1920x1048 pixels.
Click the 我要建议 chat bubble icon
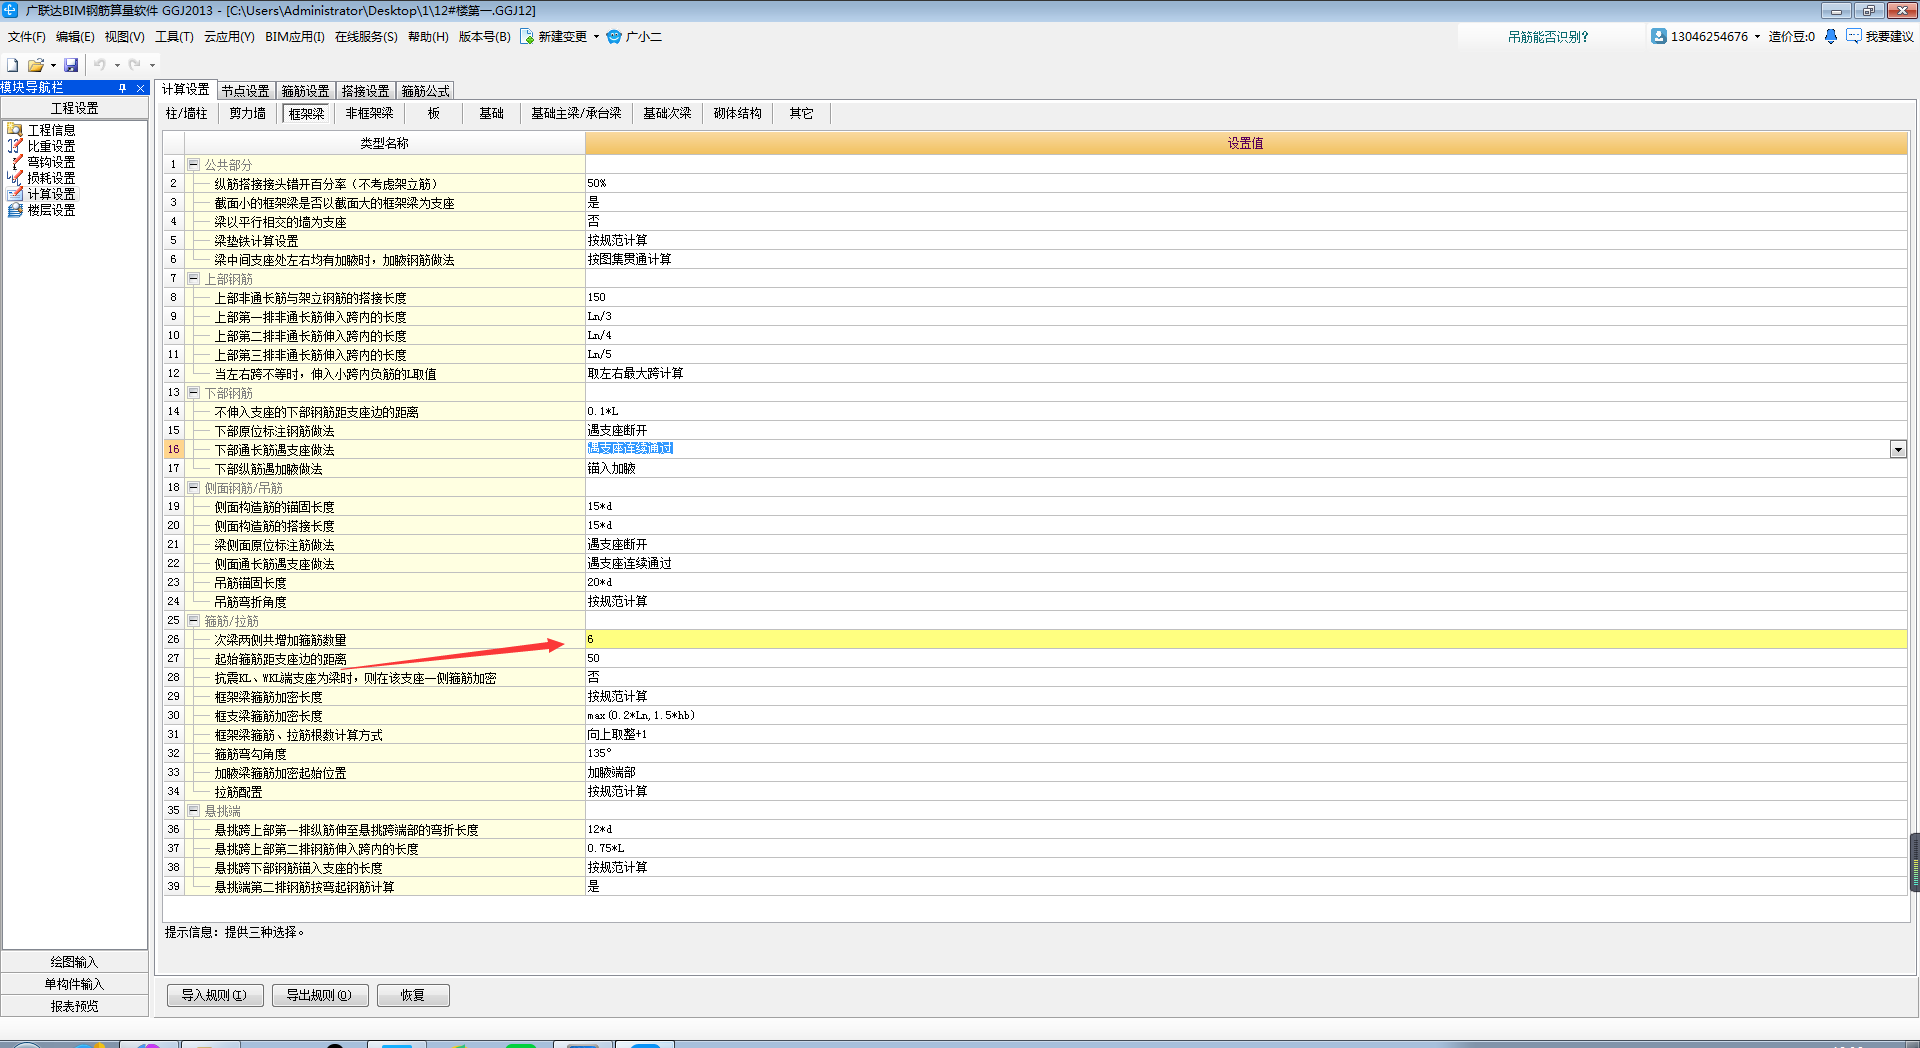(1853, 36)
